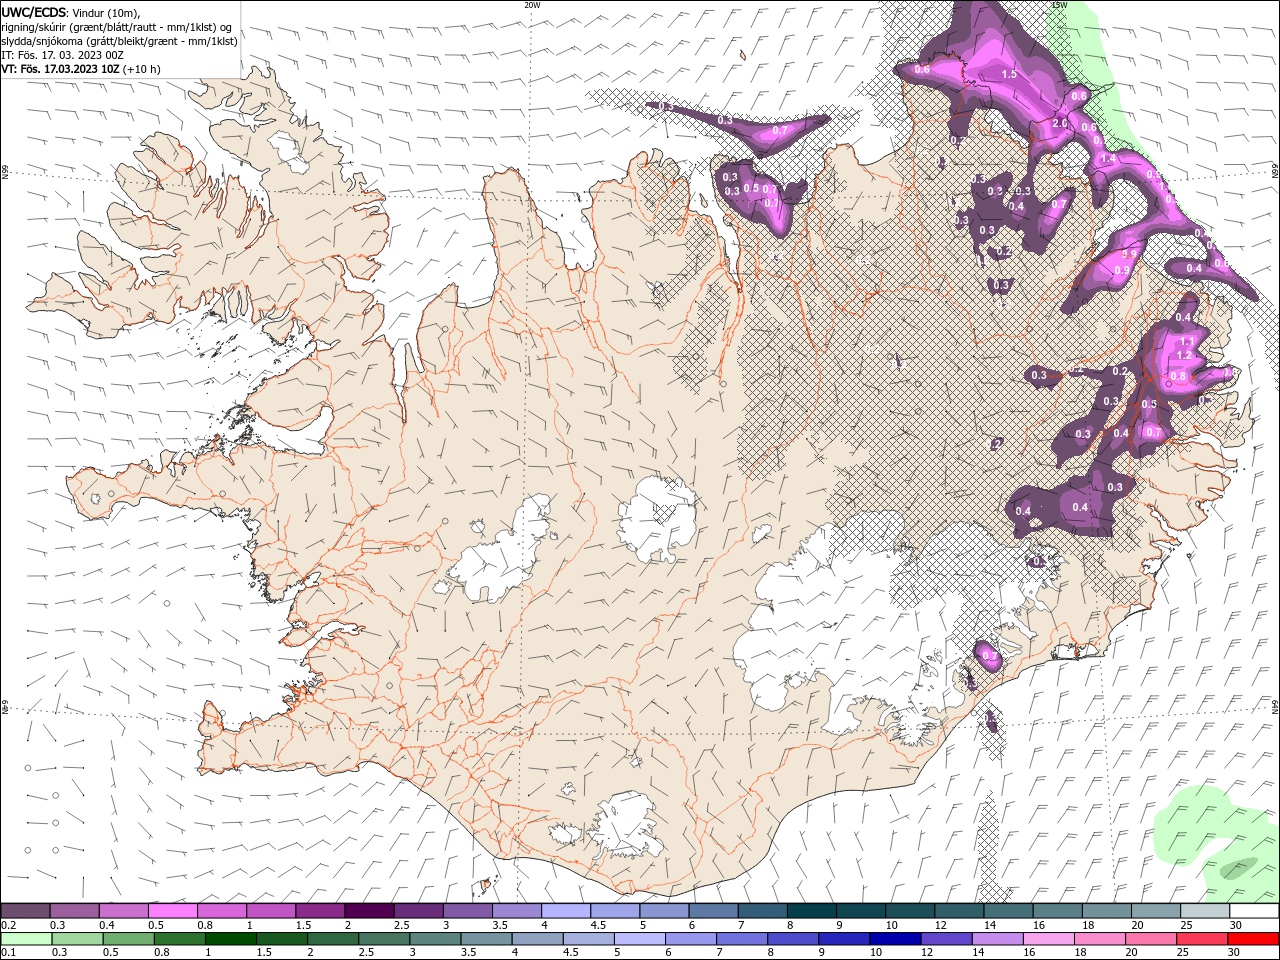The height and width of the screenshot is (960, 1280).
Task: Choose the bright pink 0.5 swatch in the top legend row
Action: coord(172,911)
